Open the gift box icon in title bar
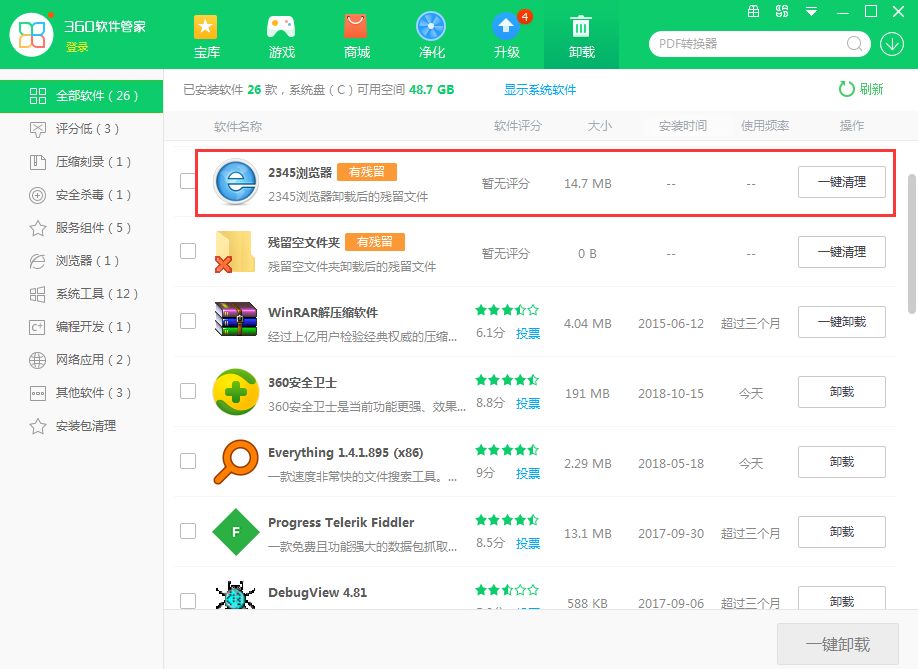The image size is (918, 669). (753, 11)
